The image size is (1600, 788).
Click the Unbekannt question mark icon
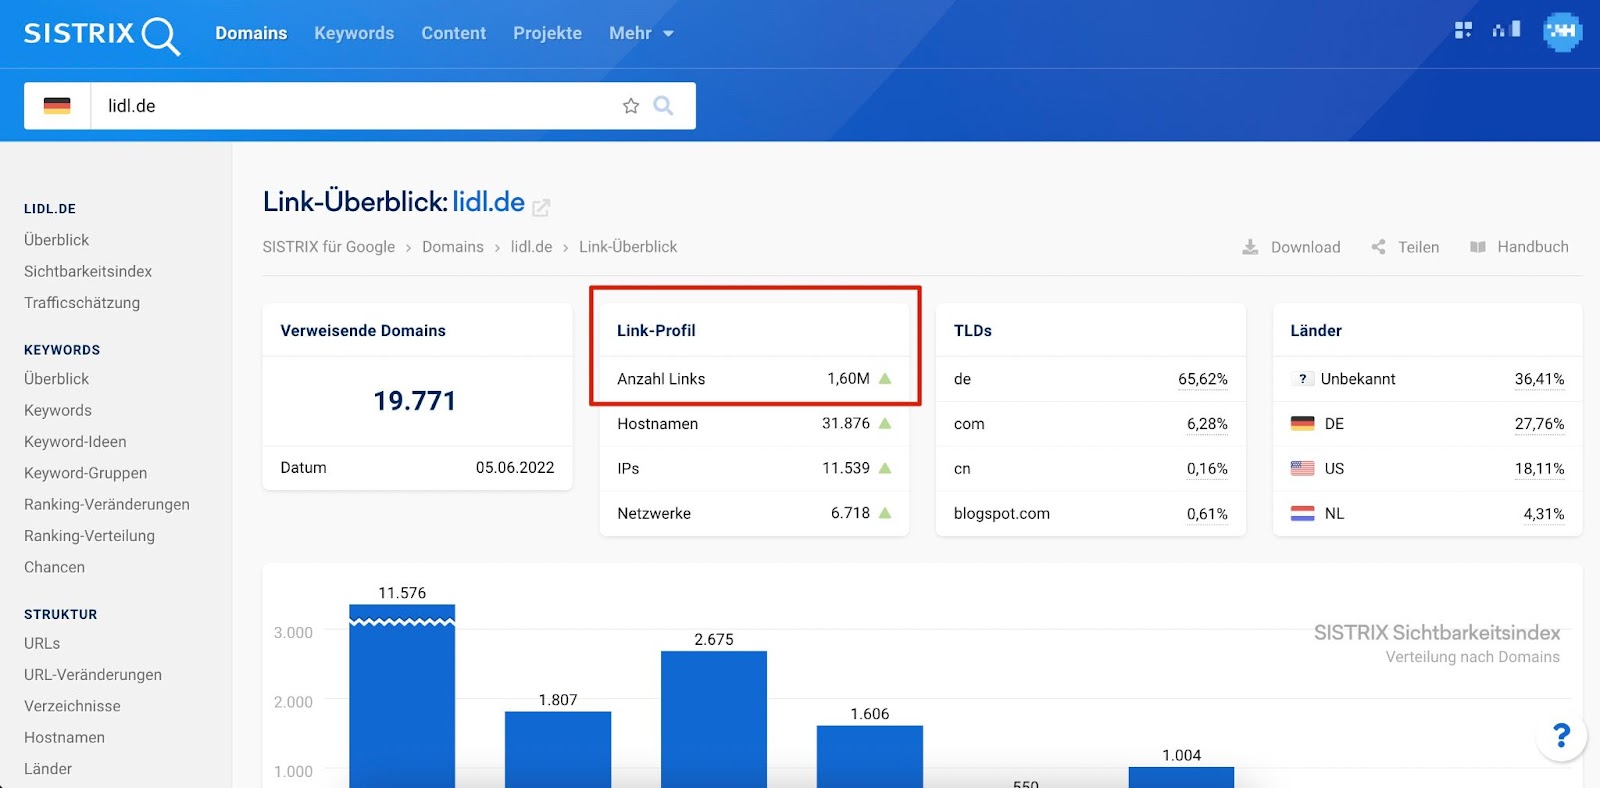coord(1302,379)
